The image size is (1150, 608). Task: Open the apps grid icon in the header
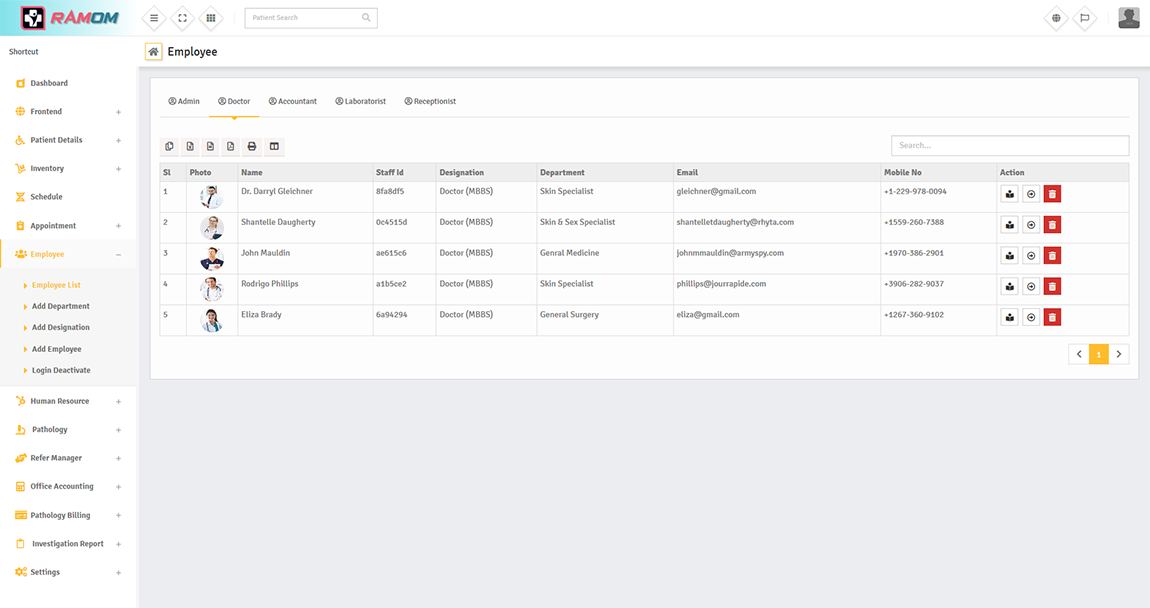tap(210, 18)
